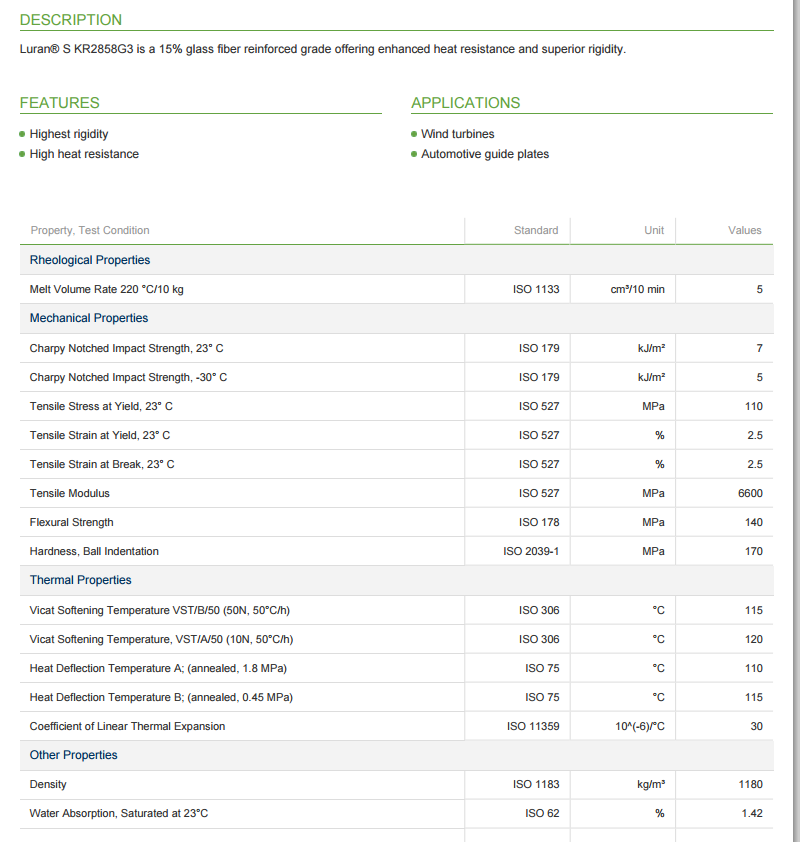Click ISO 527 in the Tensile Strain at Break row
The height and width of the screenshot is (842, 800).
539,464
